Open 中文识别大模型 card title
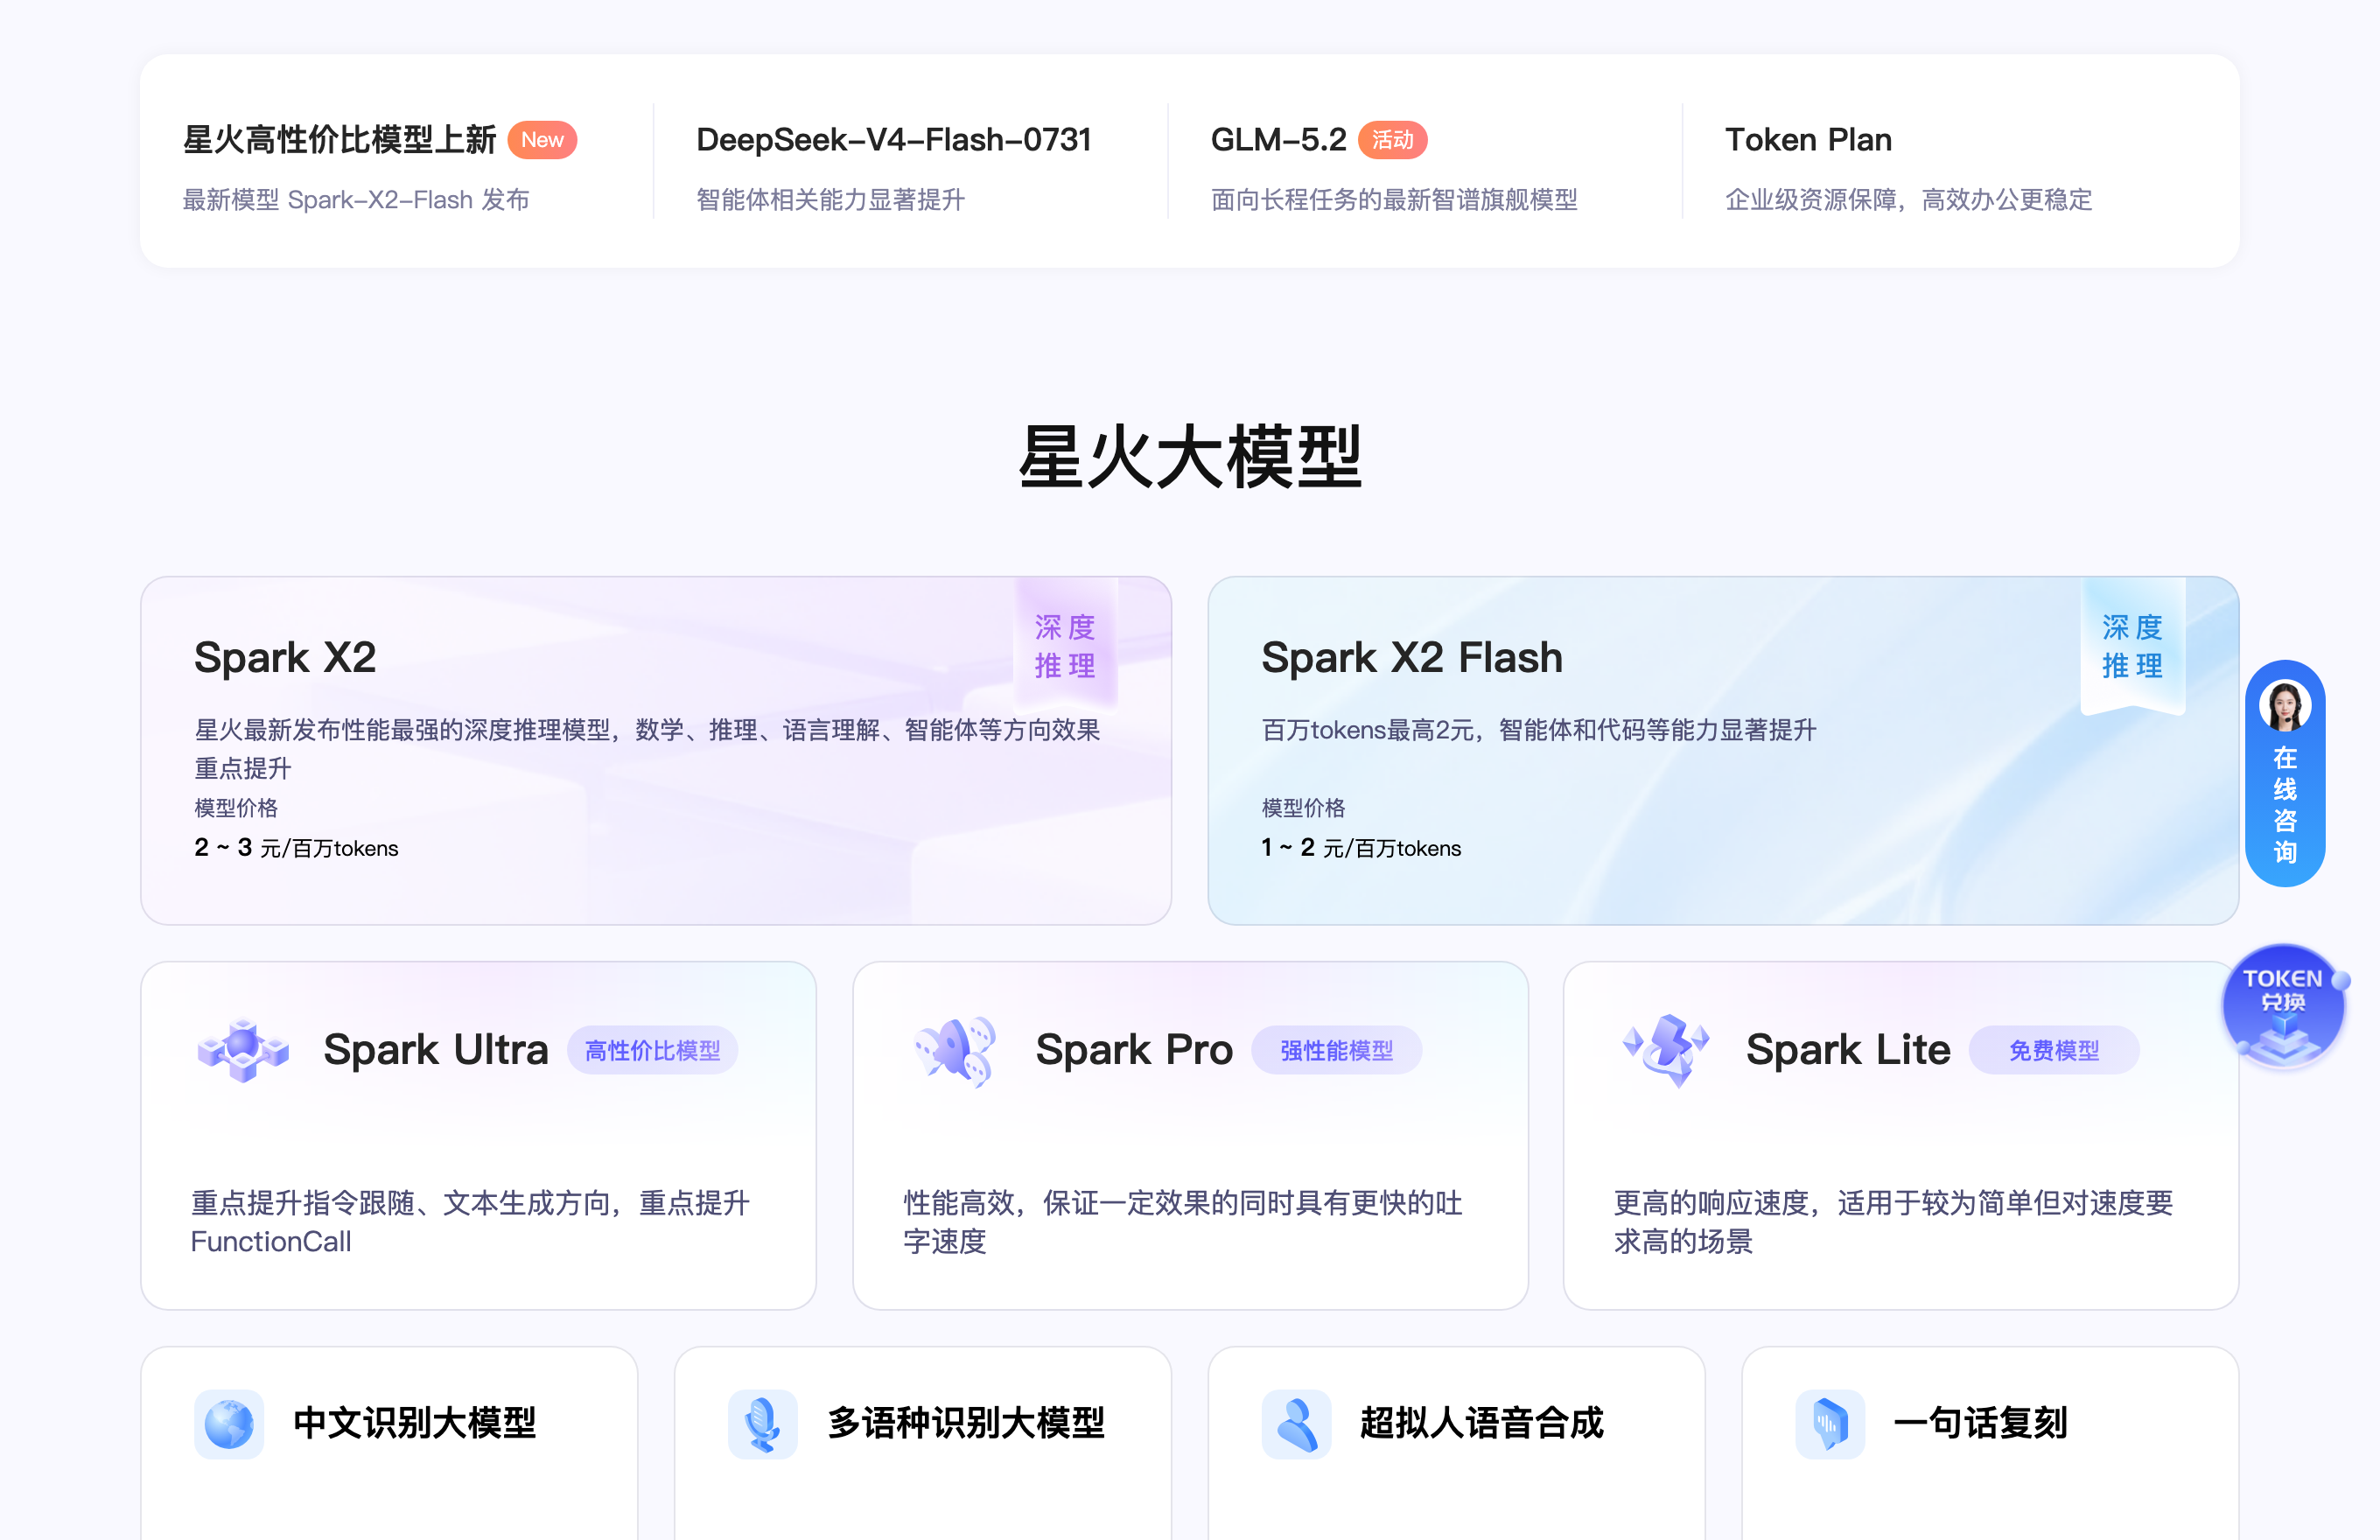 tap(415, 1423)
